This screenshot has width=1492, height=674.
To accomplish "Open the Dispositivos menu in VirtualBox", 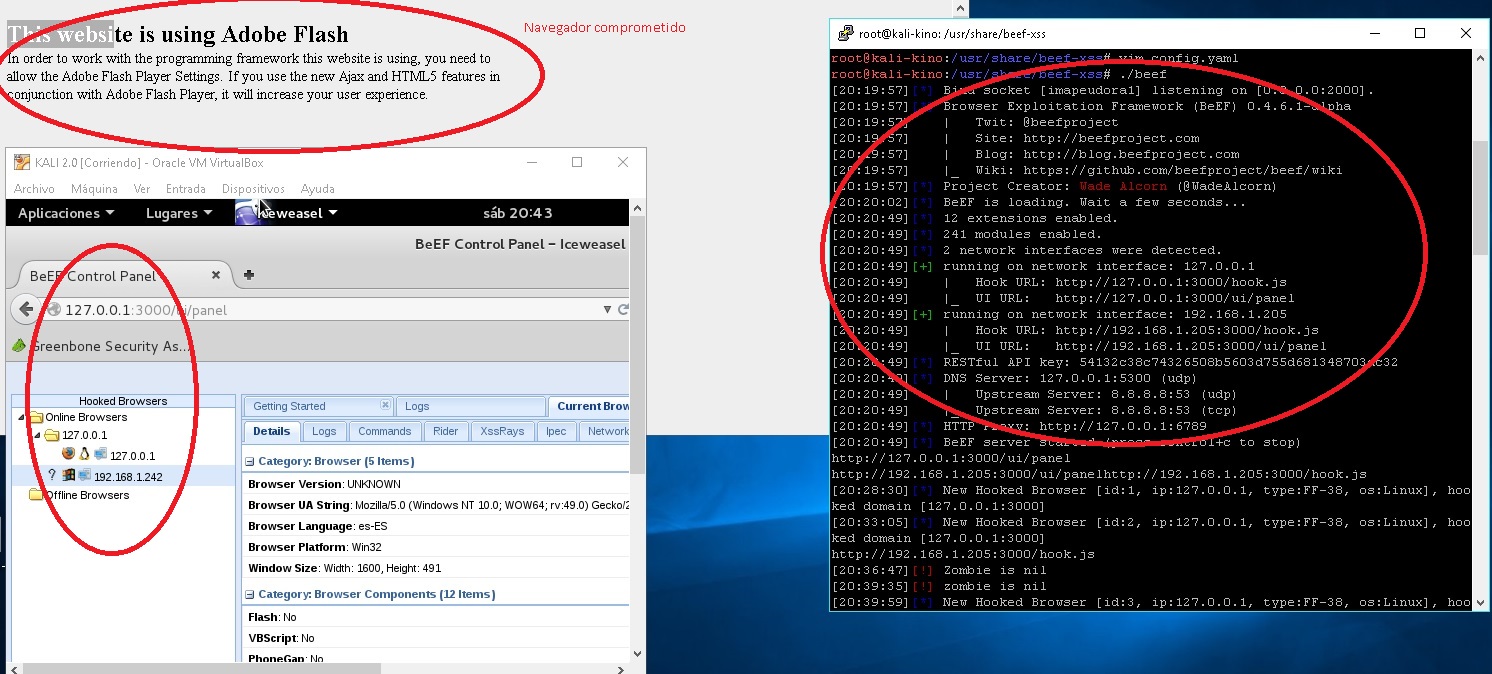I will coord(253,188).
